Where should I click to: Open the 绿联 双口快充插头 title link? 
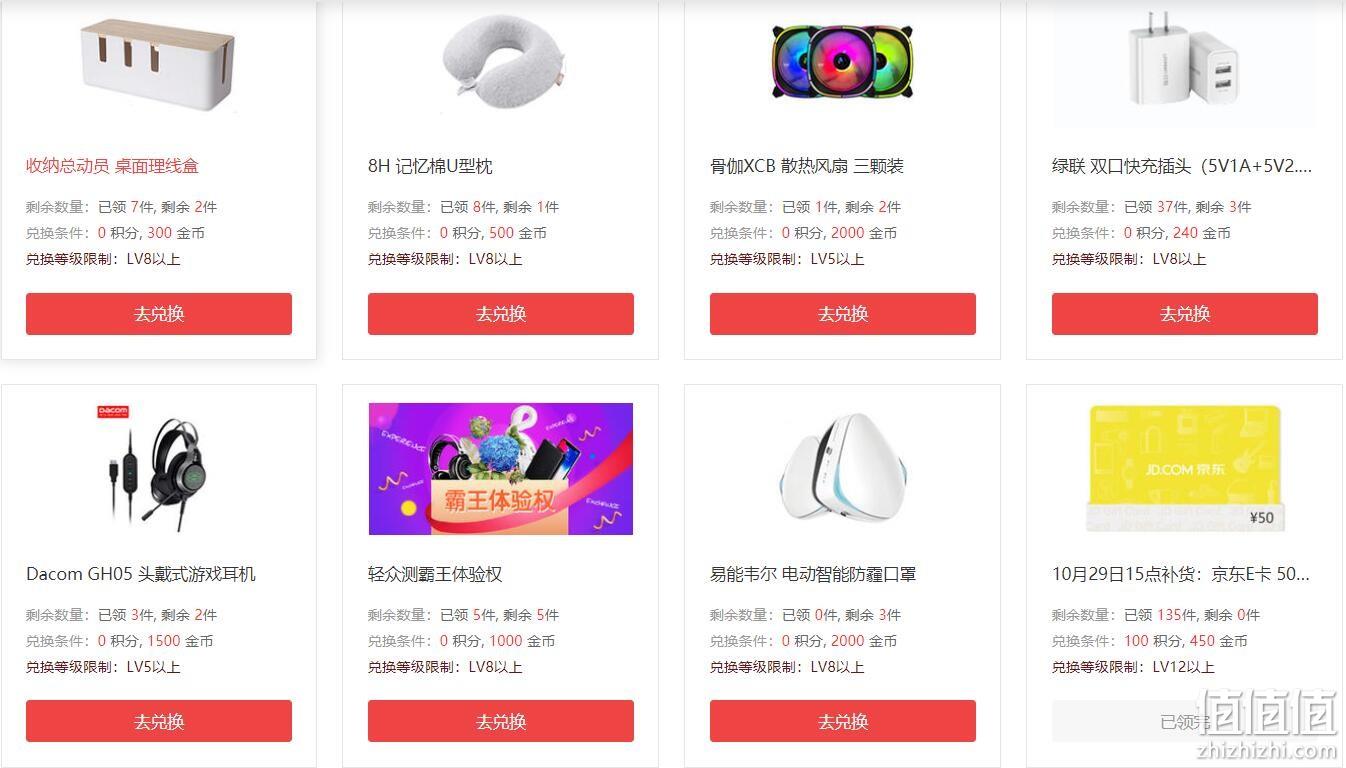tap(1182, 166)
